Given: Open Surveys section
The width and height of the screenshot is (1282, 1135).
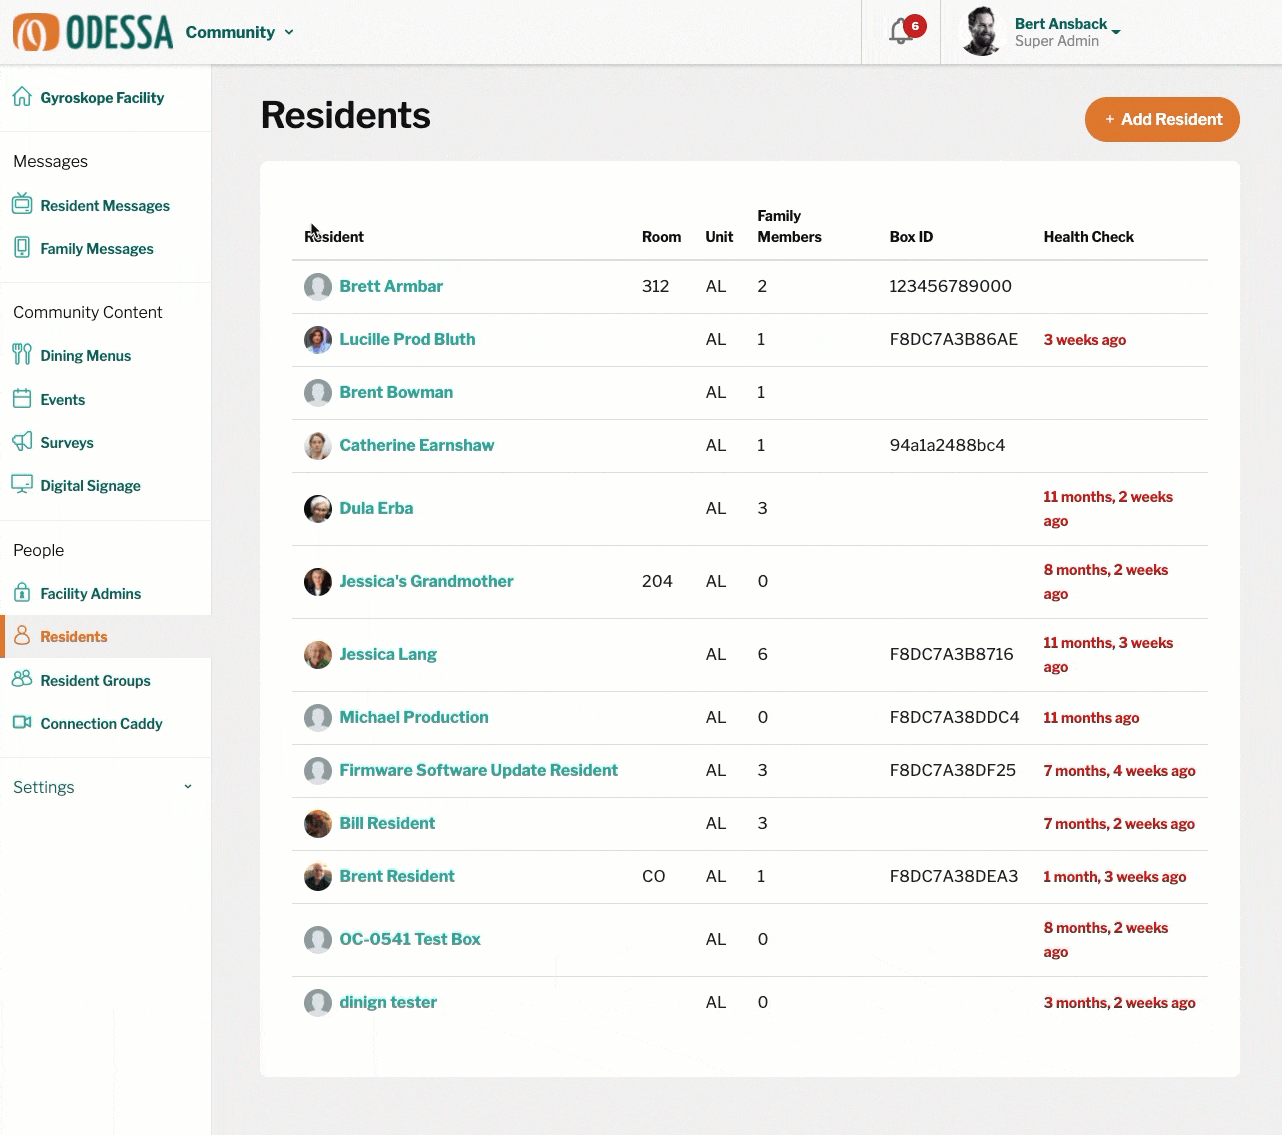Looking at the screenshot, I should coord(67,442).
